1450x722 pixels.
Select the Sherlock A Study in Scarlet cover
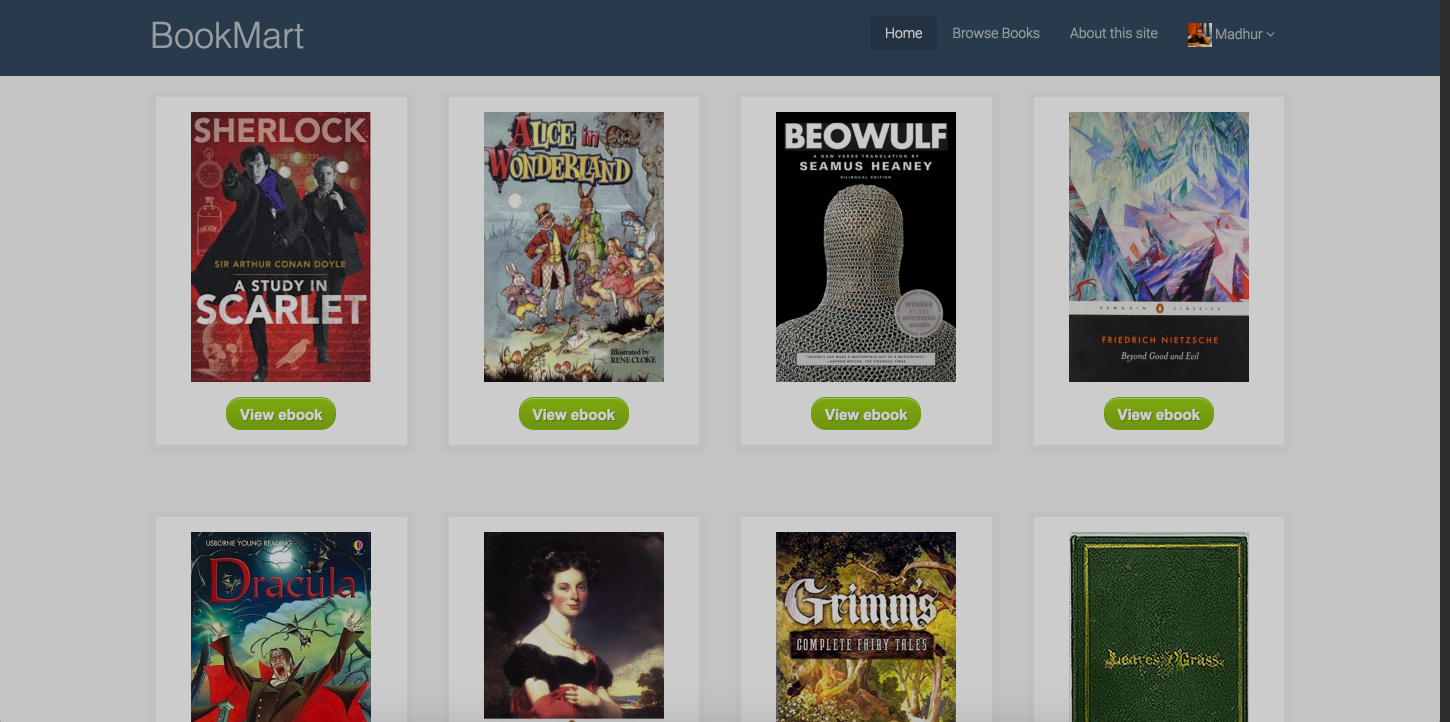coord(281,247)
